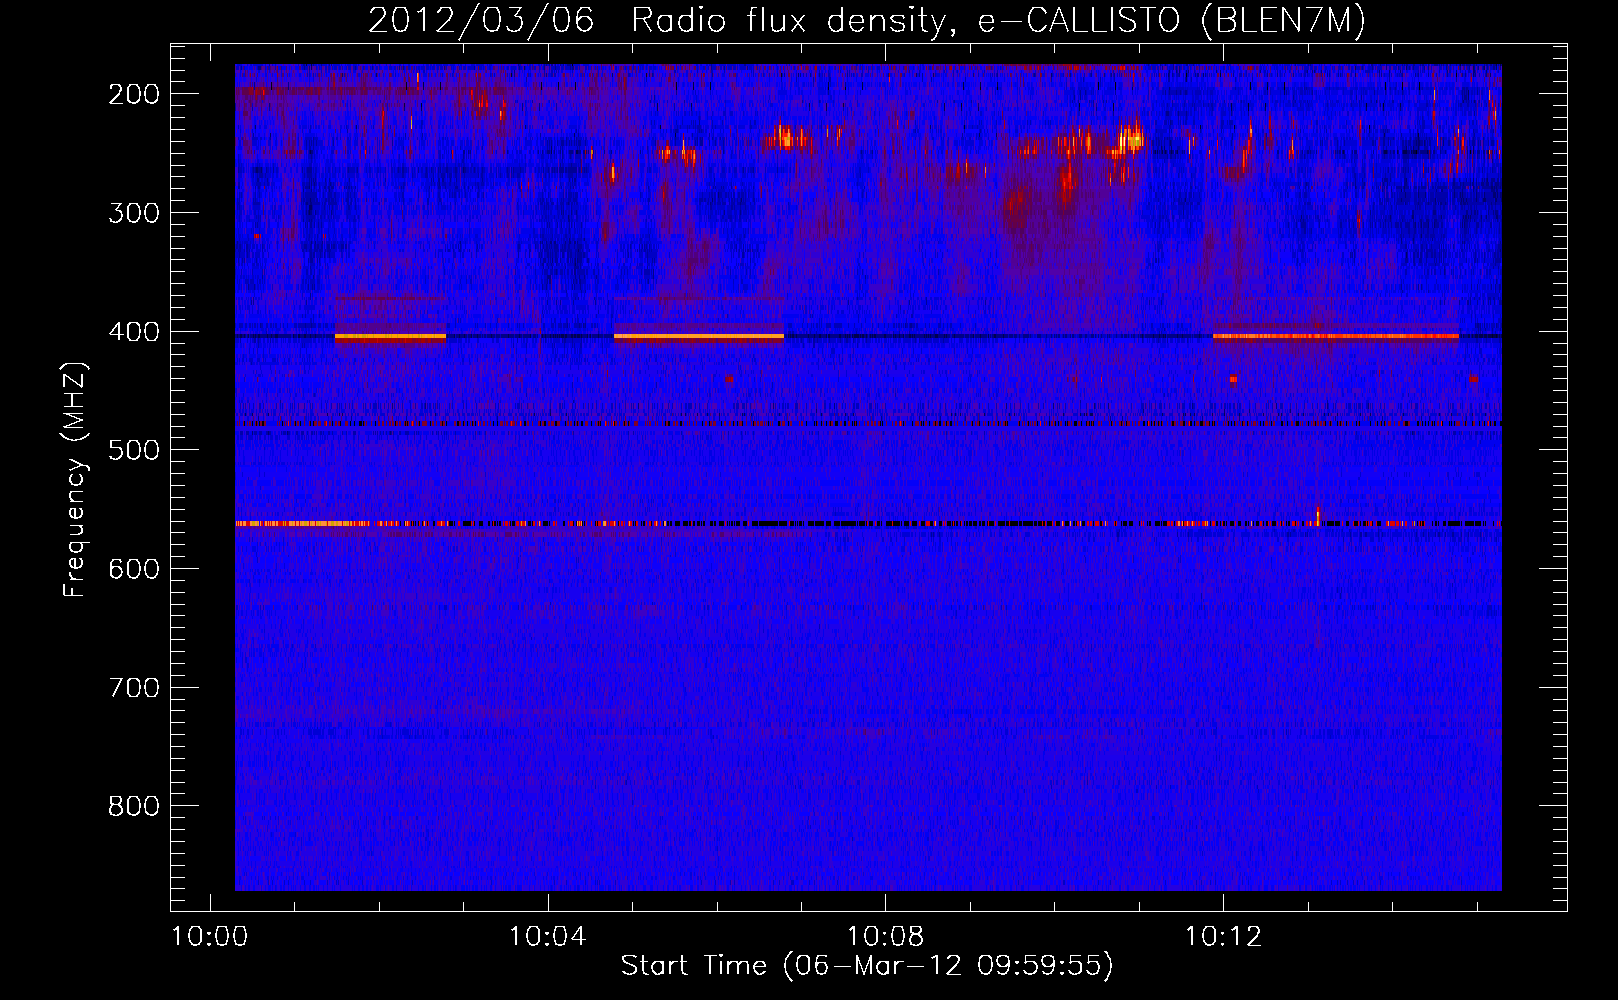Click the 300 frequency tick label
Viewport: 1618px width, 1000px height.
point(134,213)
